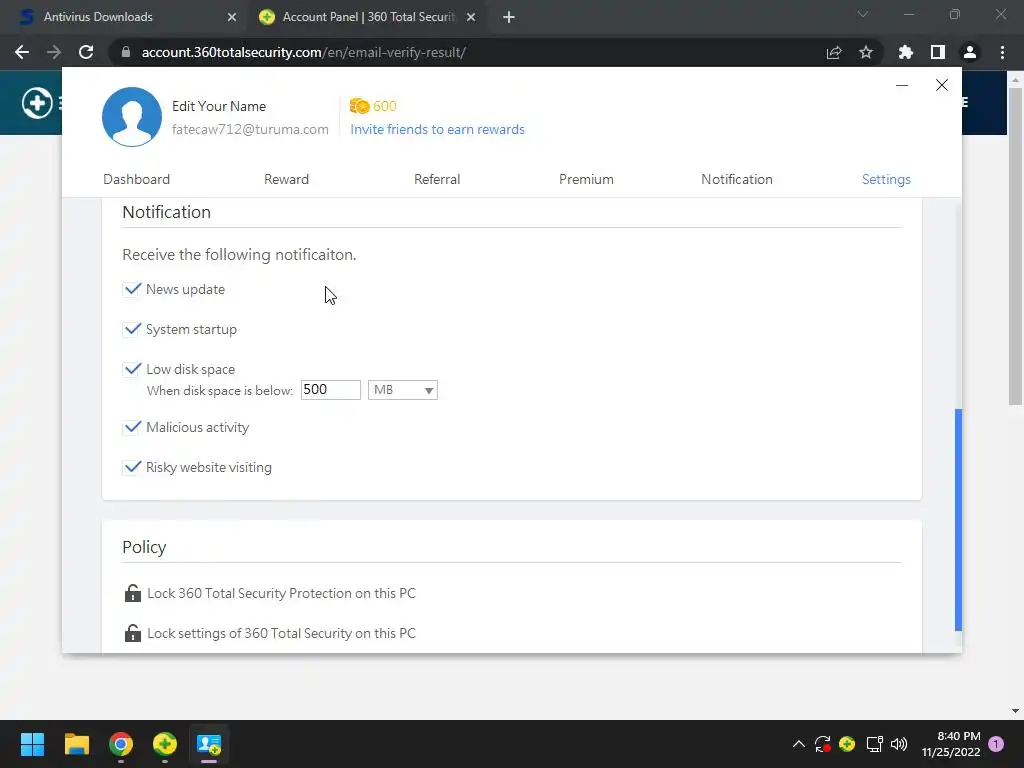Open File Explorer from the taskbar
1024x768 pixels.
[x=76, y=744]
